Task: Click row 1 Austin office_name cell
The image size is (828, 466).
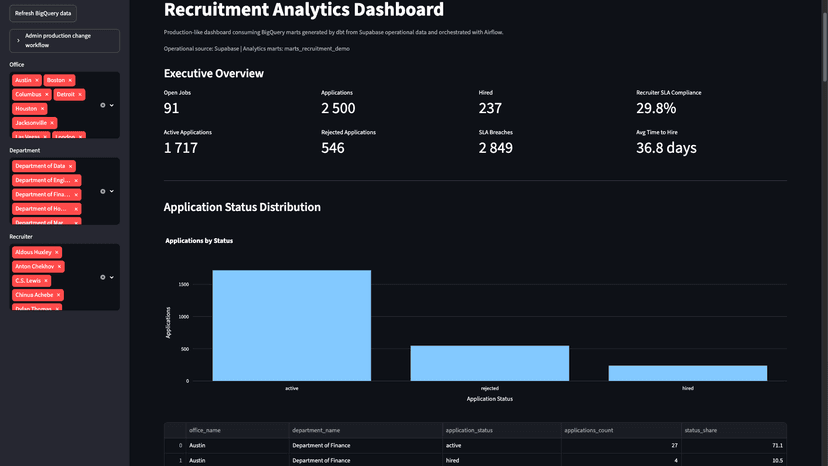Action: (237, 460)
